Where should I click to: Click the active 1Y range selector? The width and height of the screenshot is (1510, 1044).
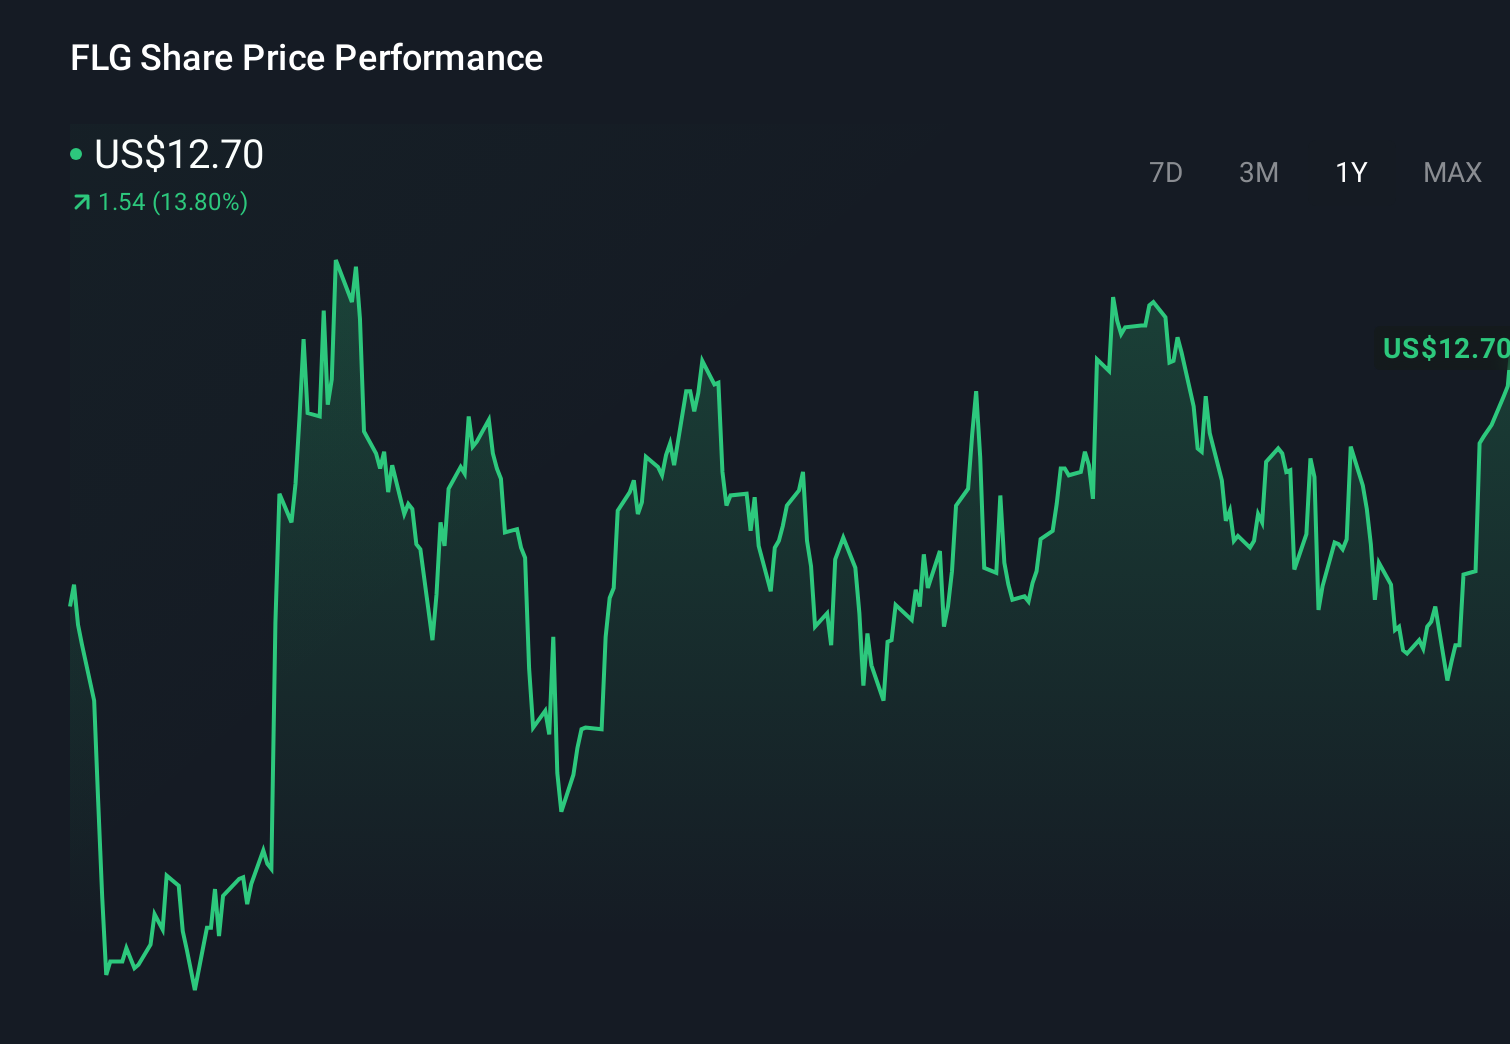pos(1349,172)
